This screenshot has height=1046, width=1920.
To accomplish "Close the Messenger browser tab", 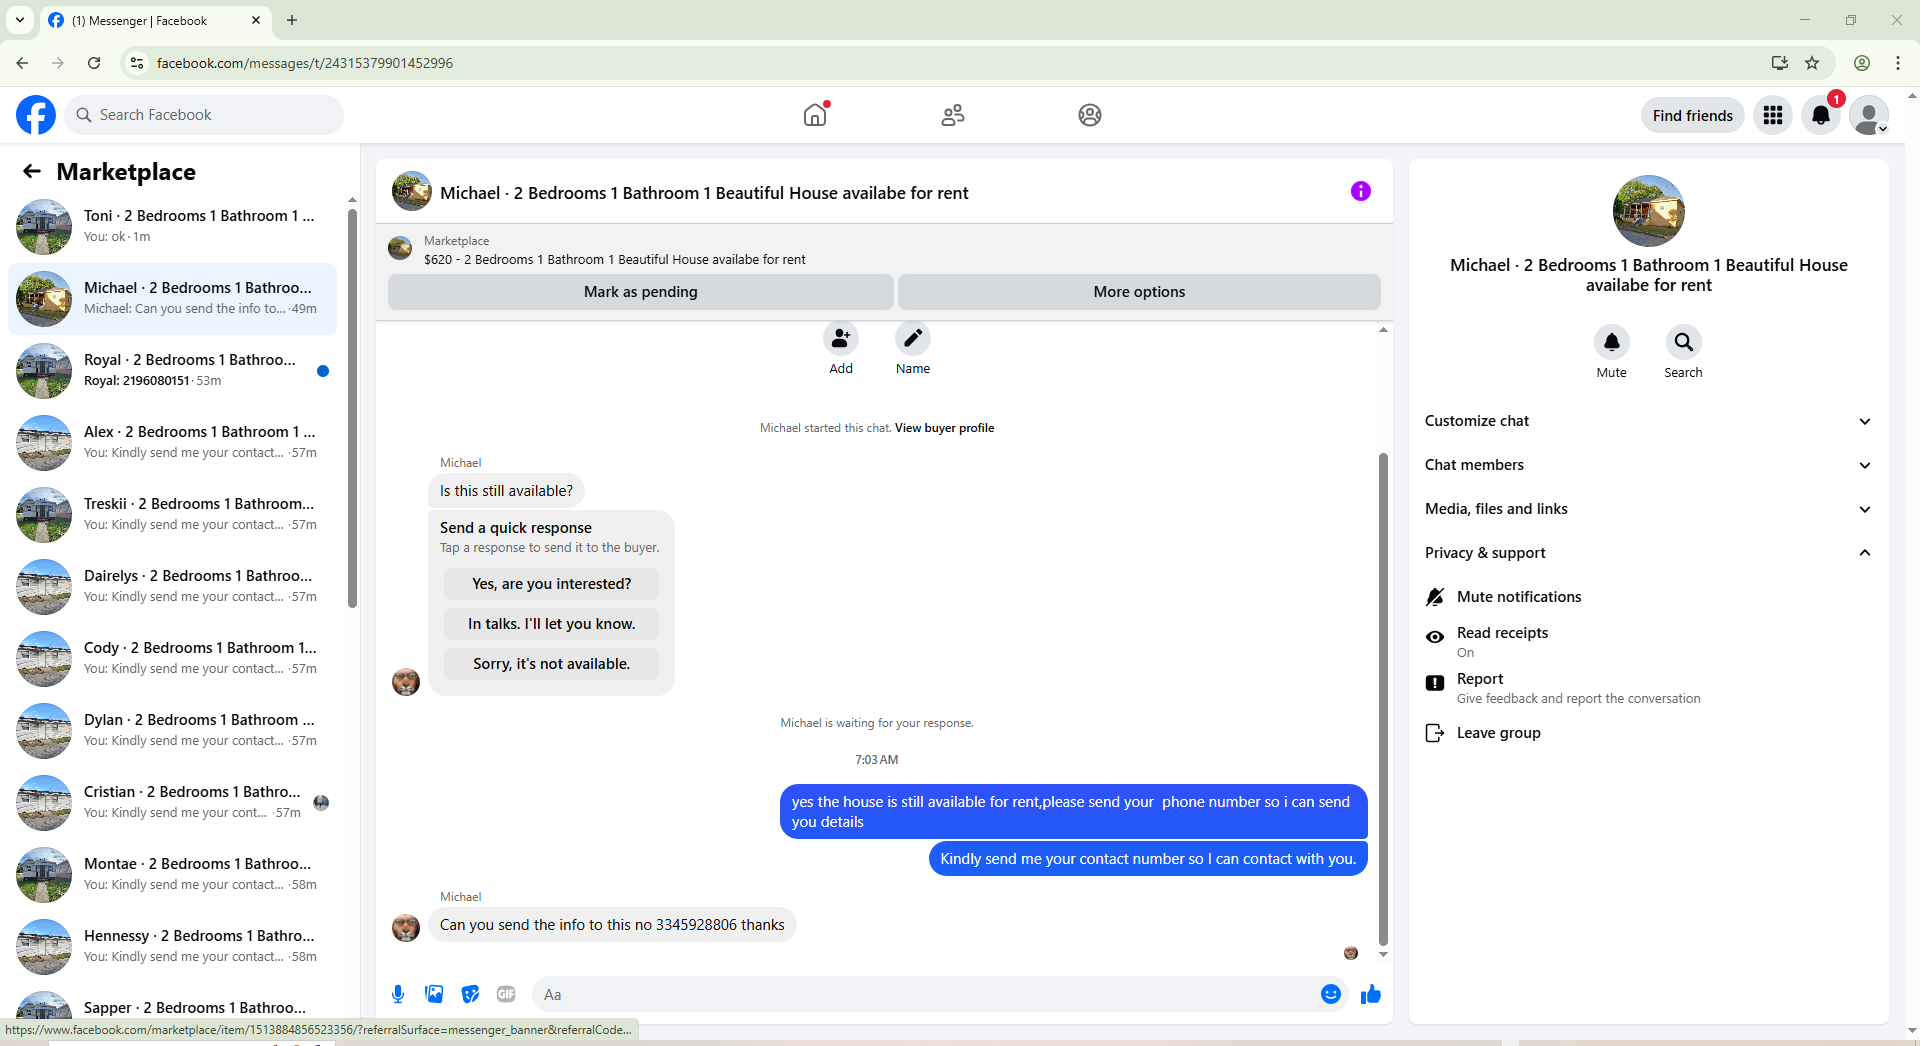I will [x=256, y=20].
